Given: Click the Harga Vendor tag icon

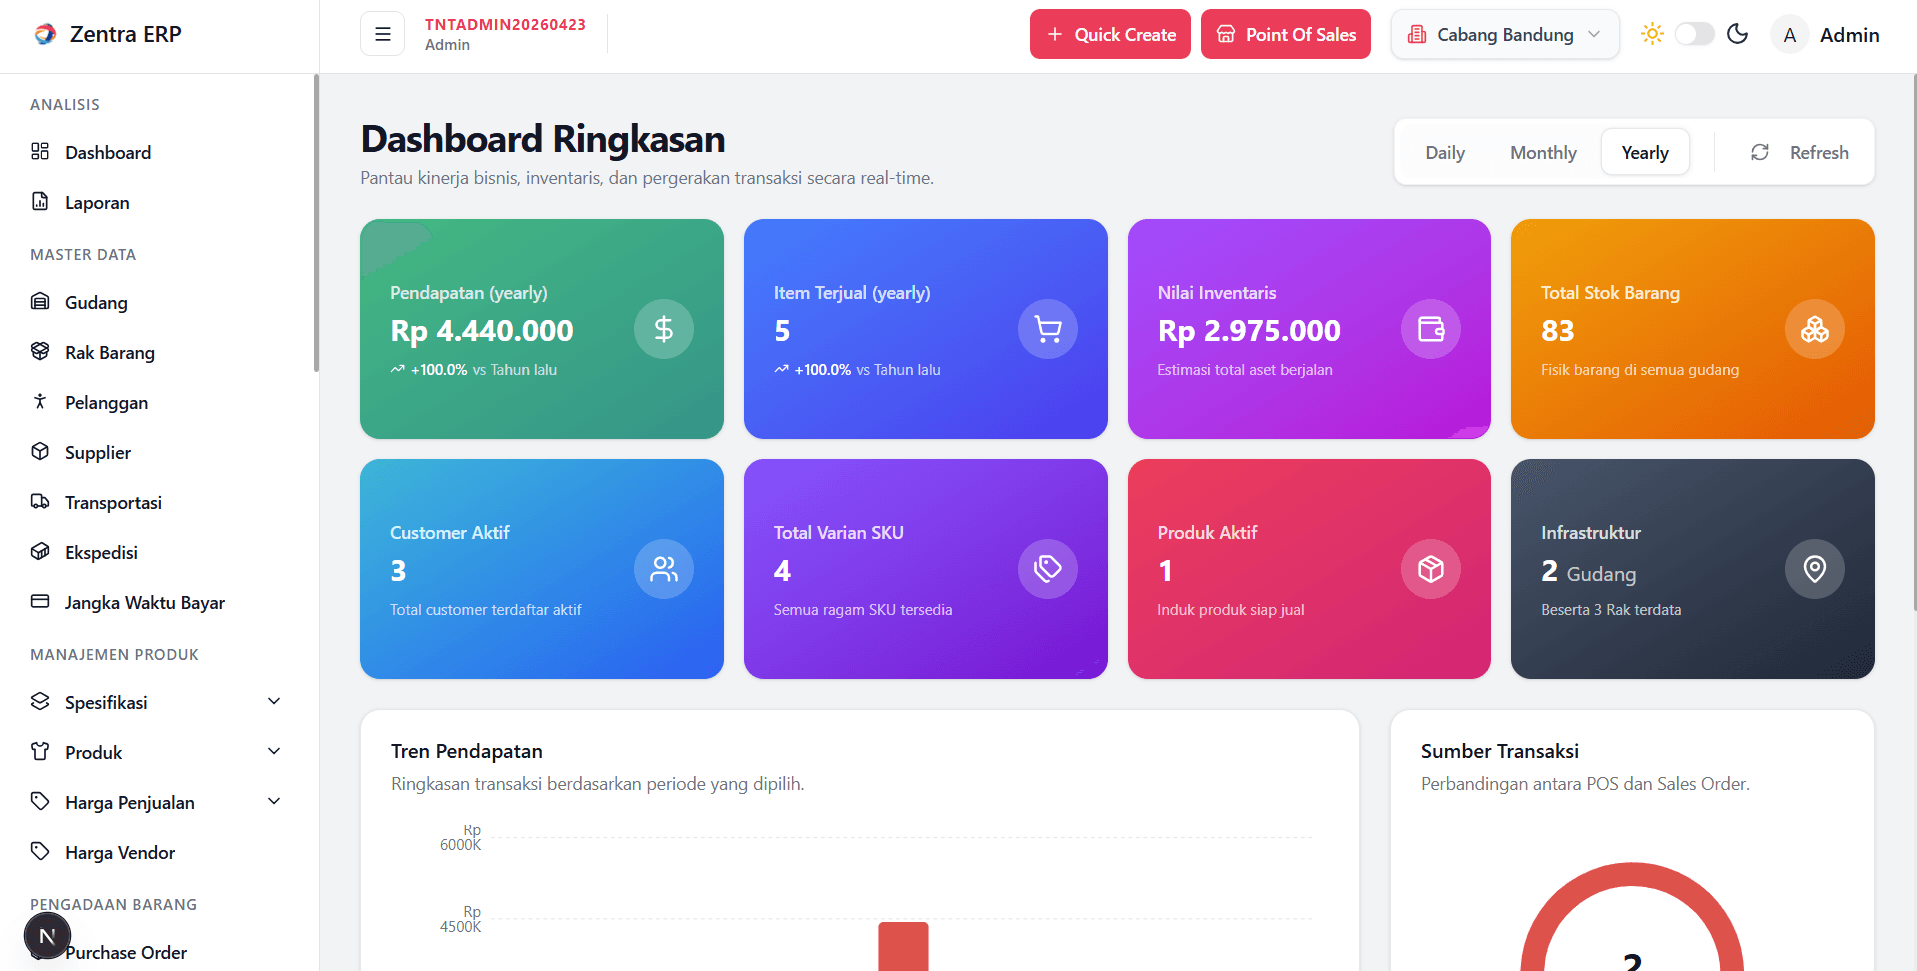Looking at the screenshot, I should pos(40,851).
